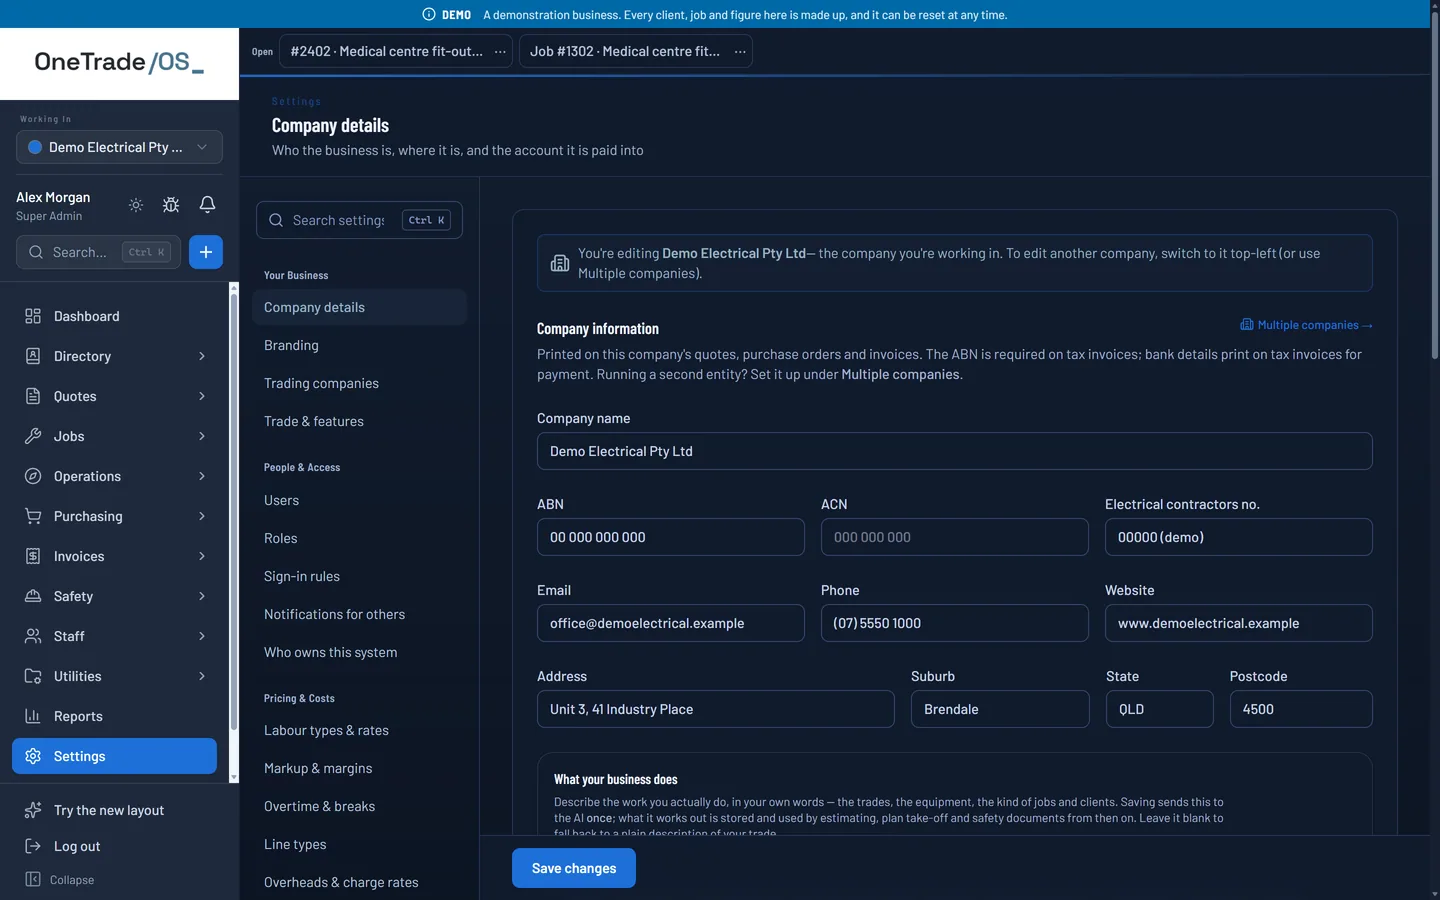1440x900 pixels.
Task: Click Save changes button
Action: pyautogui.click(x=574, y=868)
